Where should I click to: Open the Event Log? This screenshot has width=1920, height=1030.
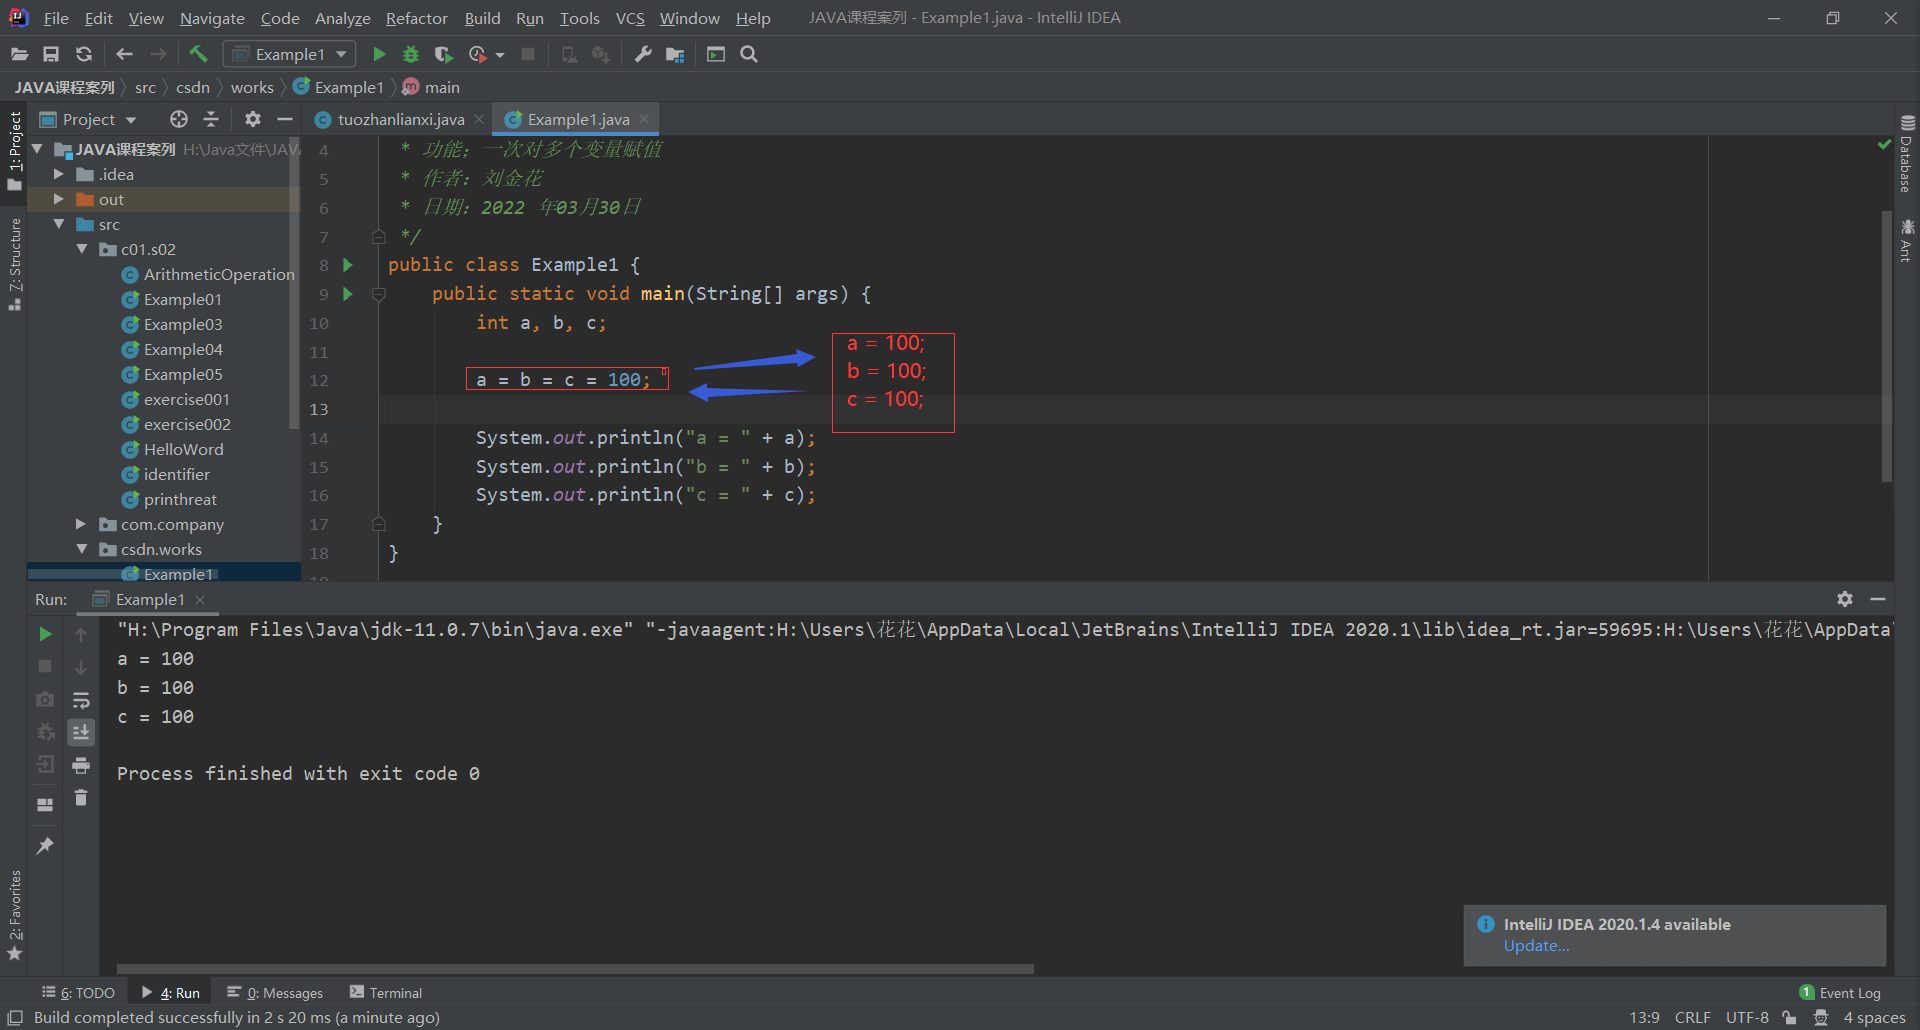coord(1840,992)
